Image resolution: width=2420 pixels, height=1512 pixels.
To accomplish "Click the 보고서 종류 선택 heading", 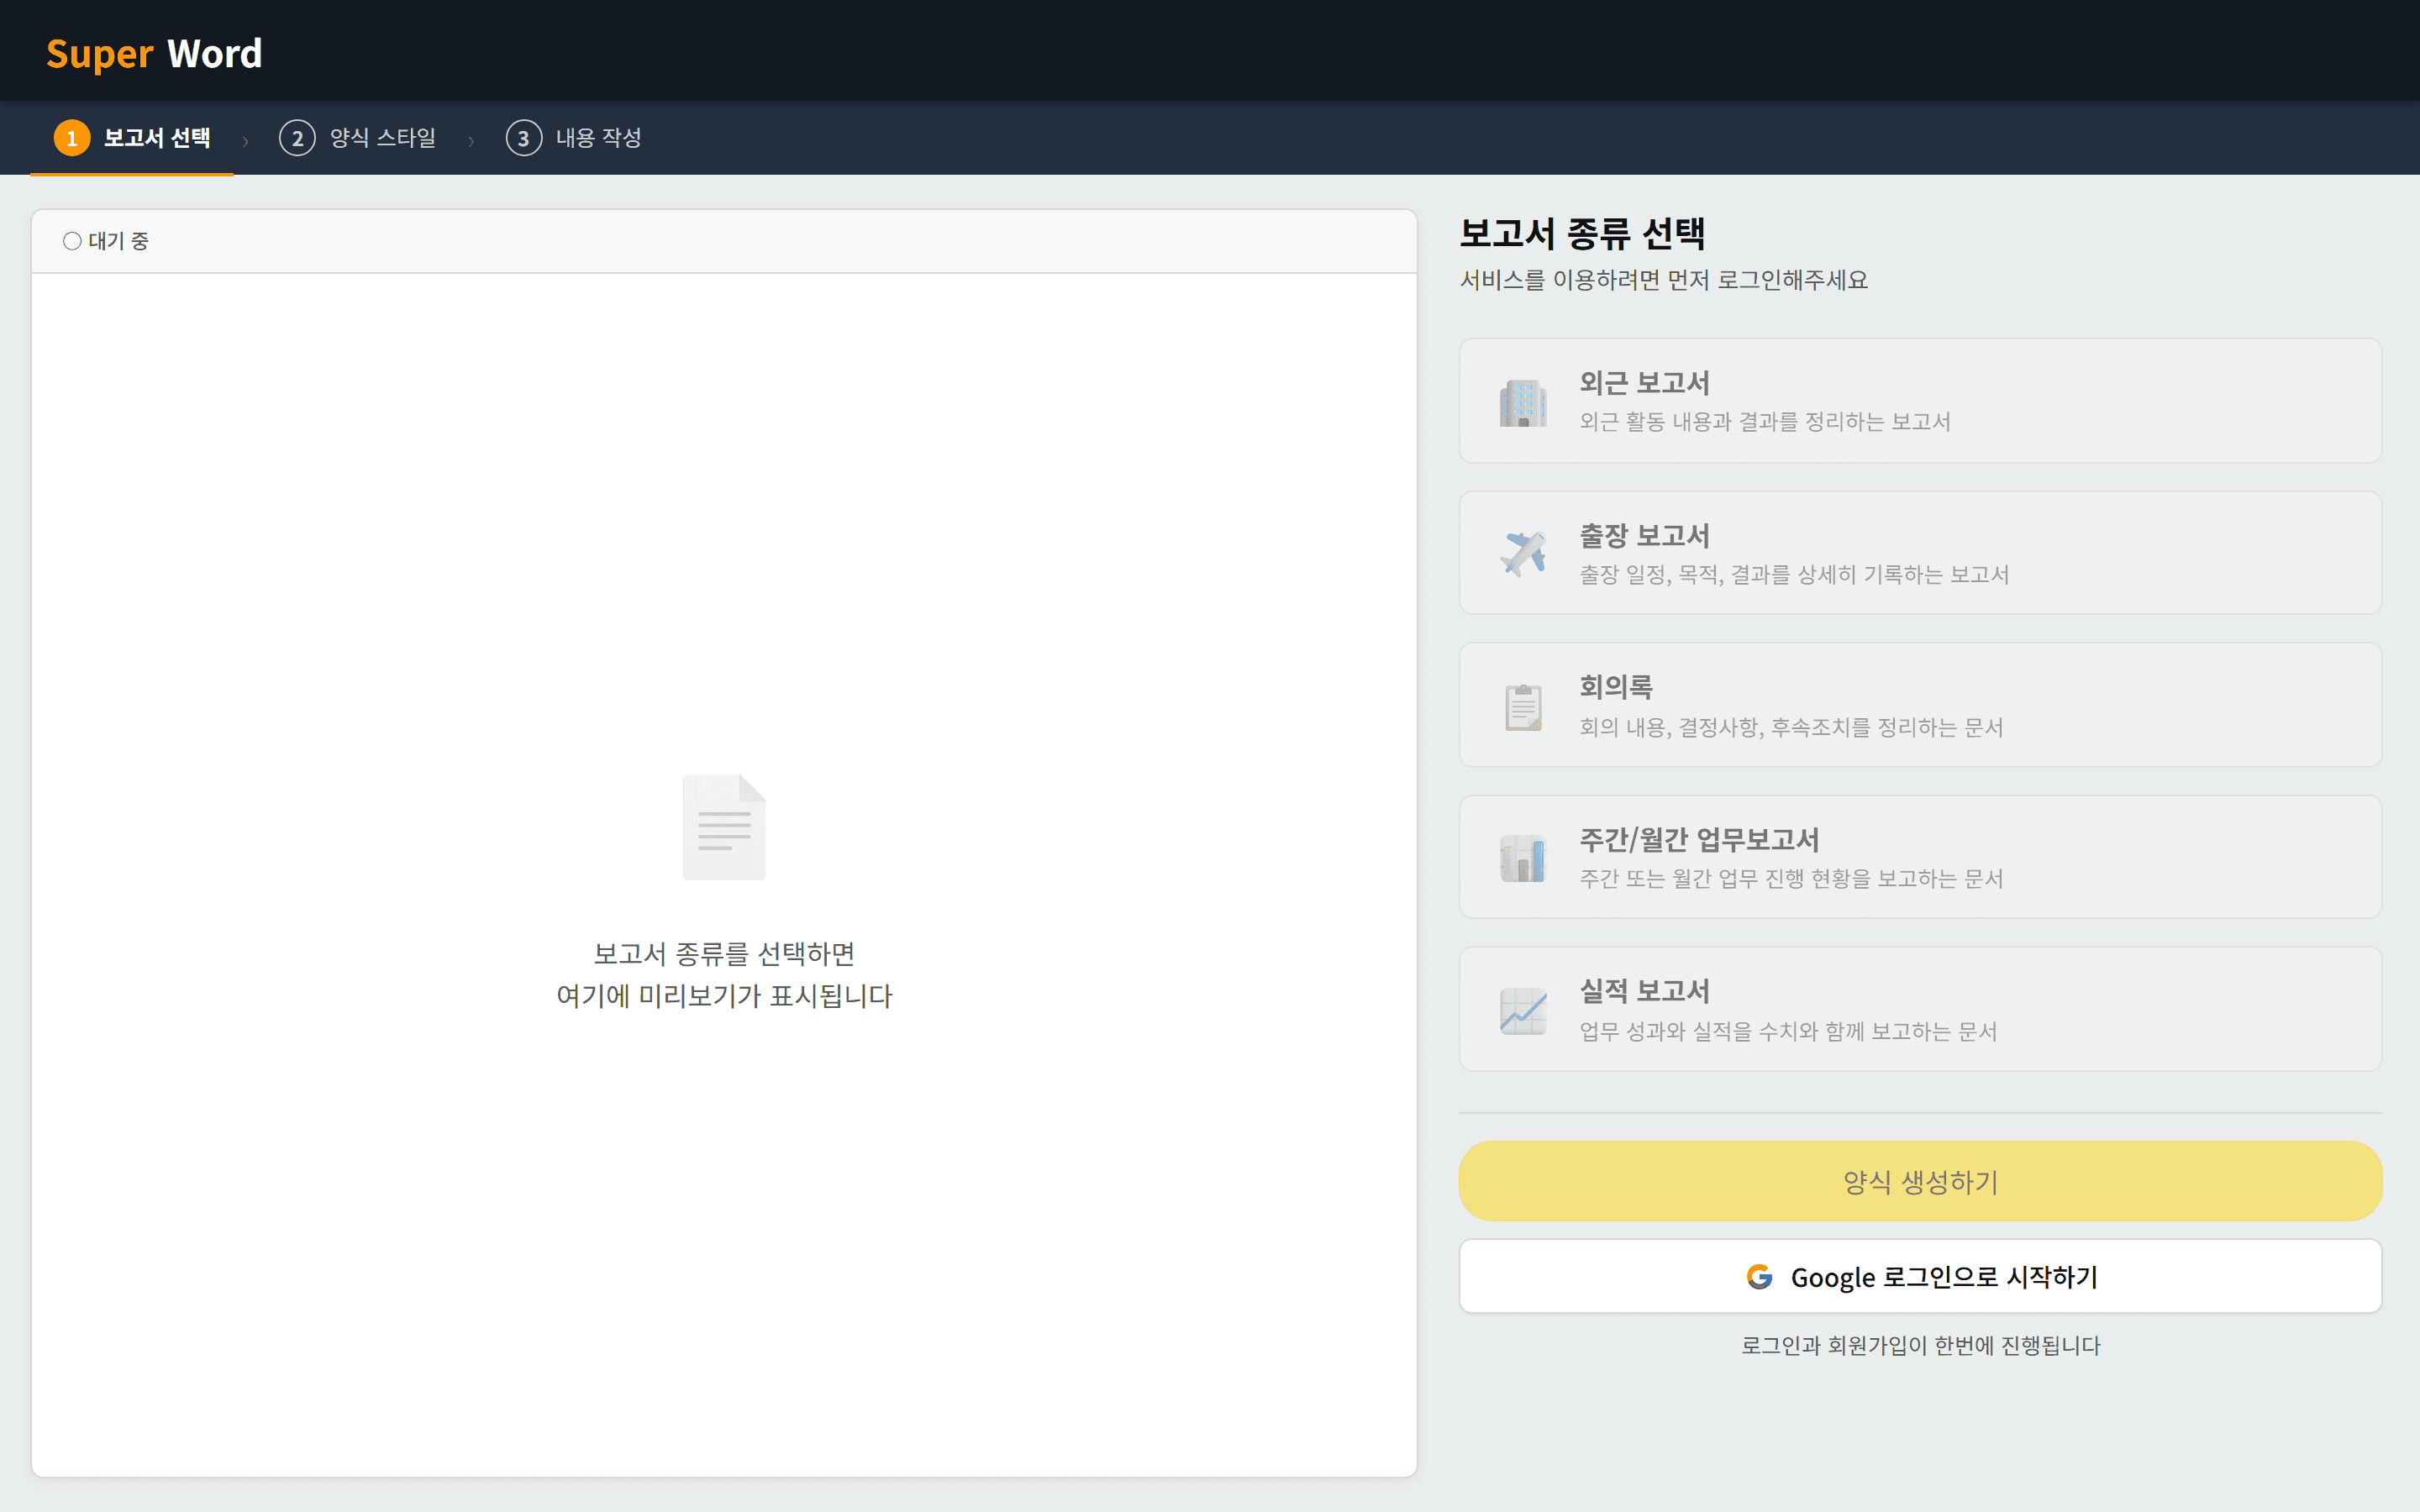I will pos(1582,234).
